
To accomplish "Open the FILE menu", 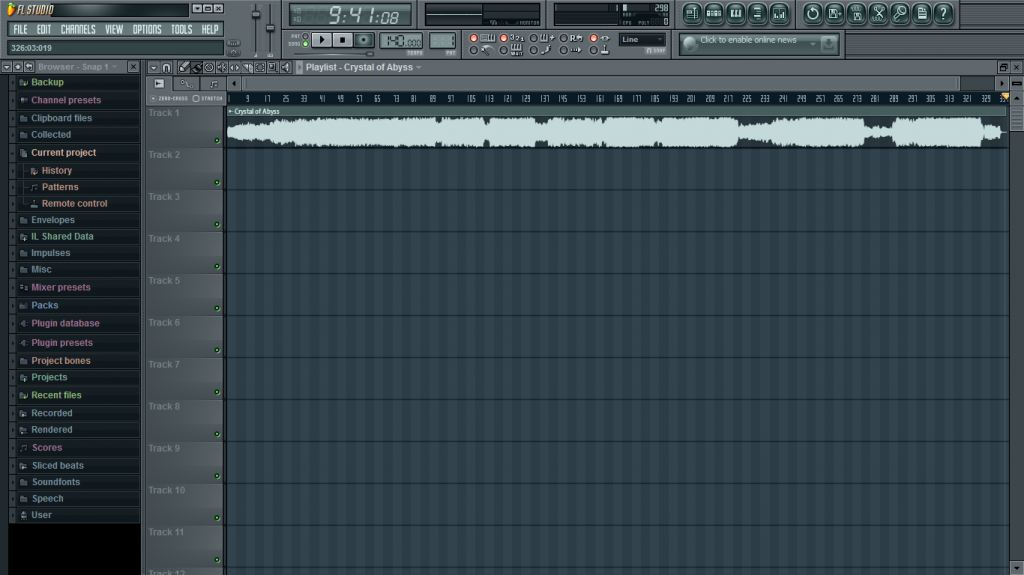I will [20, 29].
